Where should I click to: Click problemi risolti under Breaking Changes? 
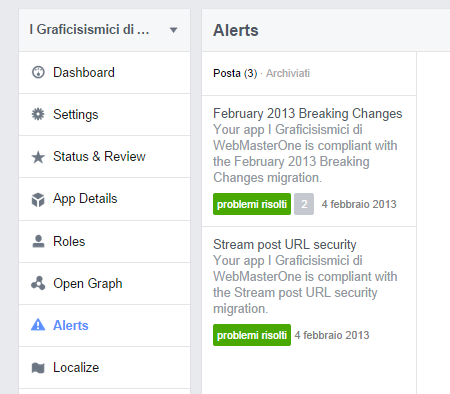pos(252,204)
